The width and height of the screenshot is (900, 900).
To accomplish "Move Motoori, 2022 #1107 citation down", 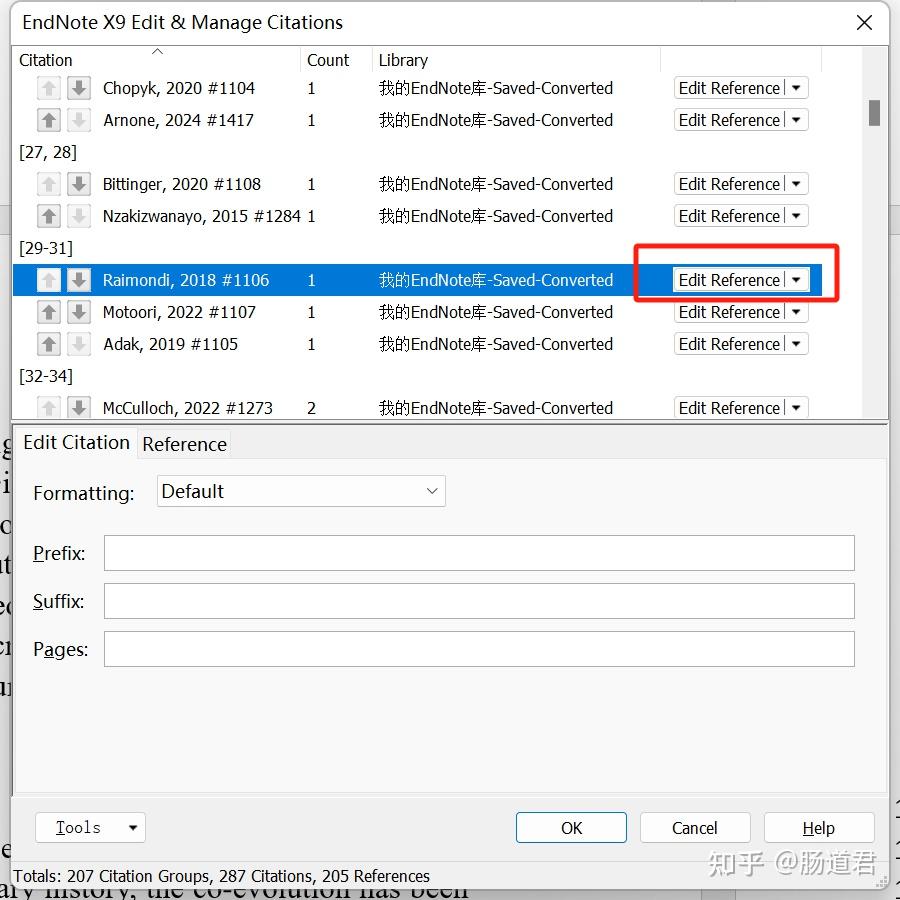I will (79, 312).
